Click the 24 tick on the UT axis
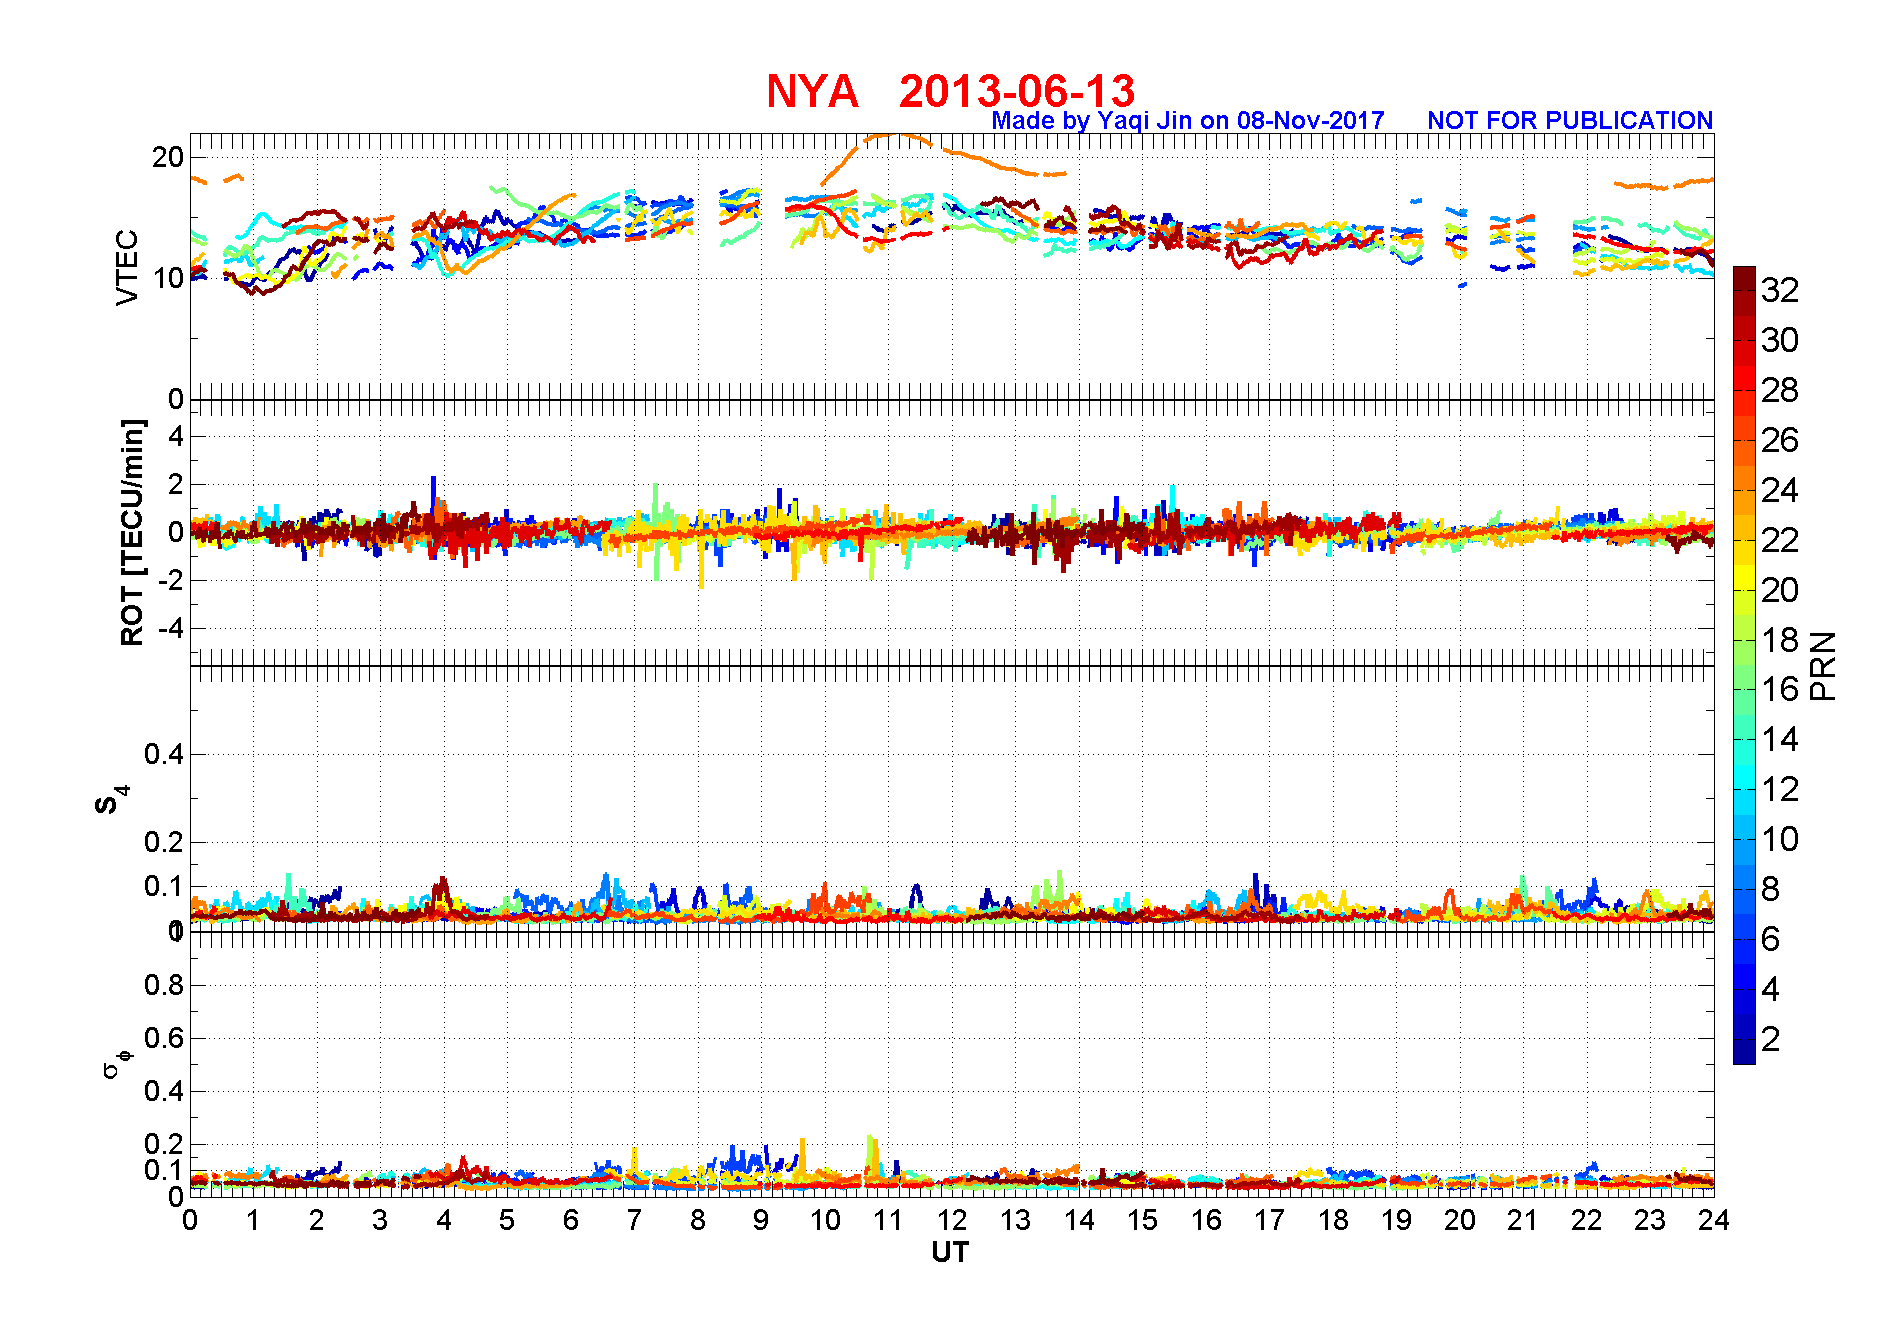This screenshot has height=1330, width=1904. point(1714,1220)
